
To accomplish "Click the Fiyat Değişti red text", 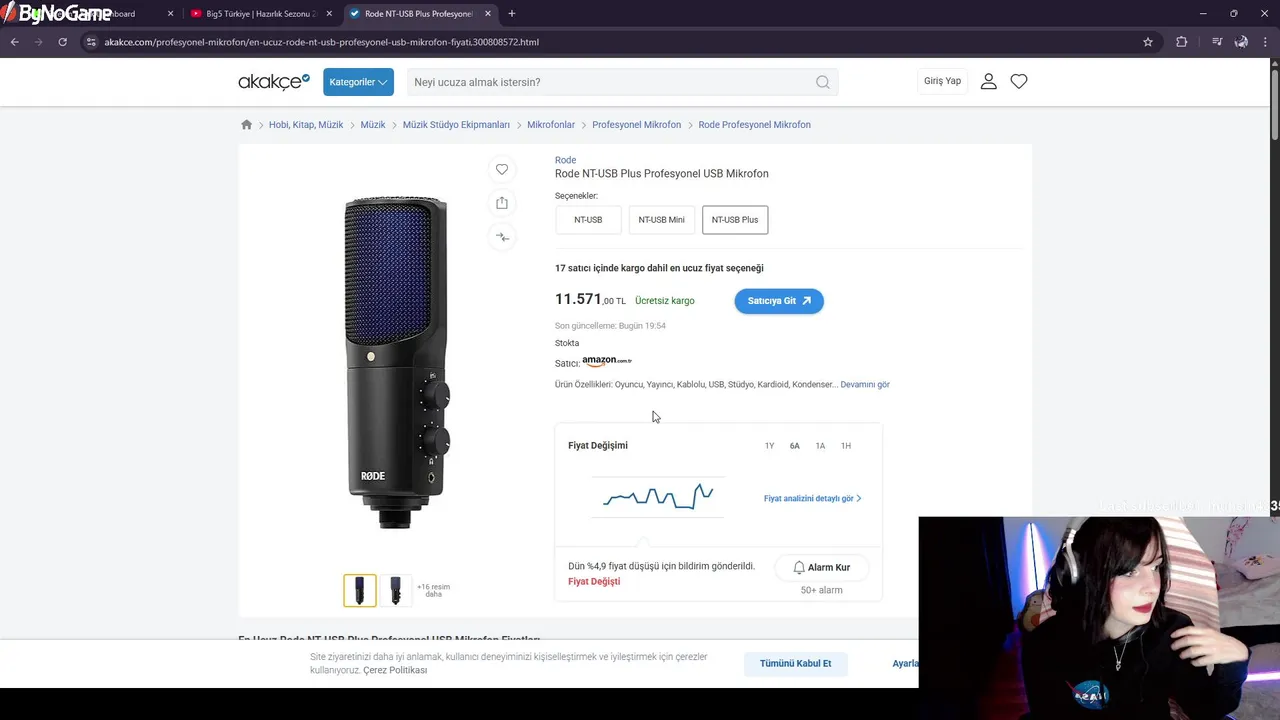I will (594, 581).
